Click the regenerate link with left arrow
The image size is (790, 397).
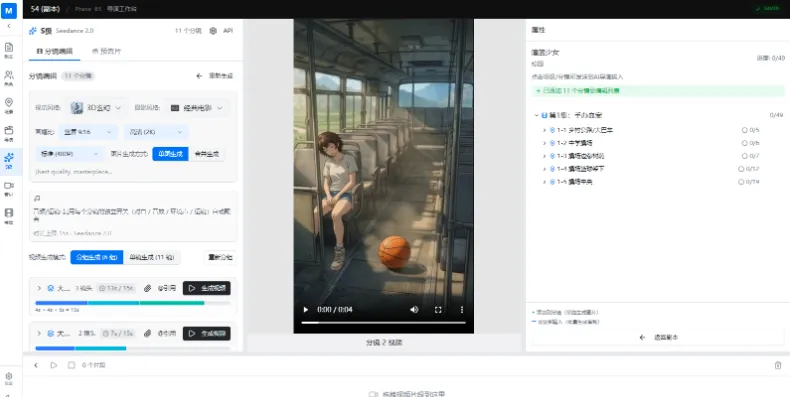click(x=215, y=76)
